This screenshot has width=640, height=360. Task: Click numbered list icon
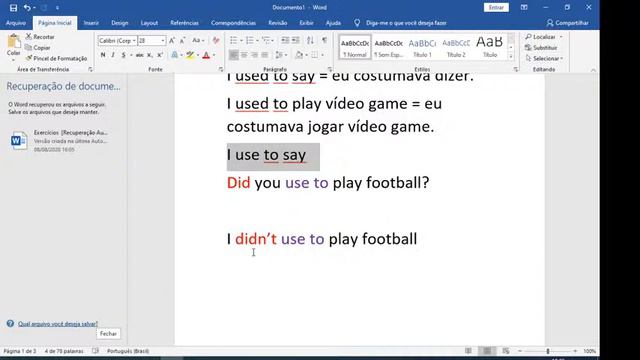249,40
